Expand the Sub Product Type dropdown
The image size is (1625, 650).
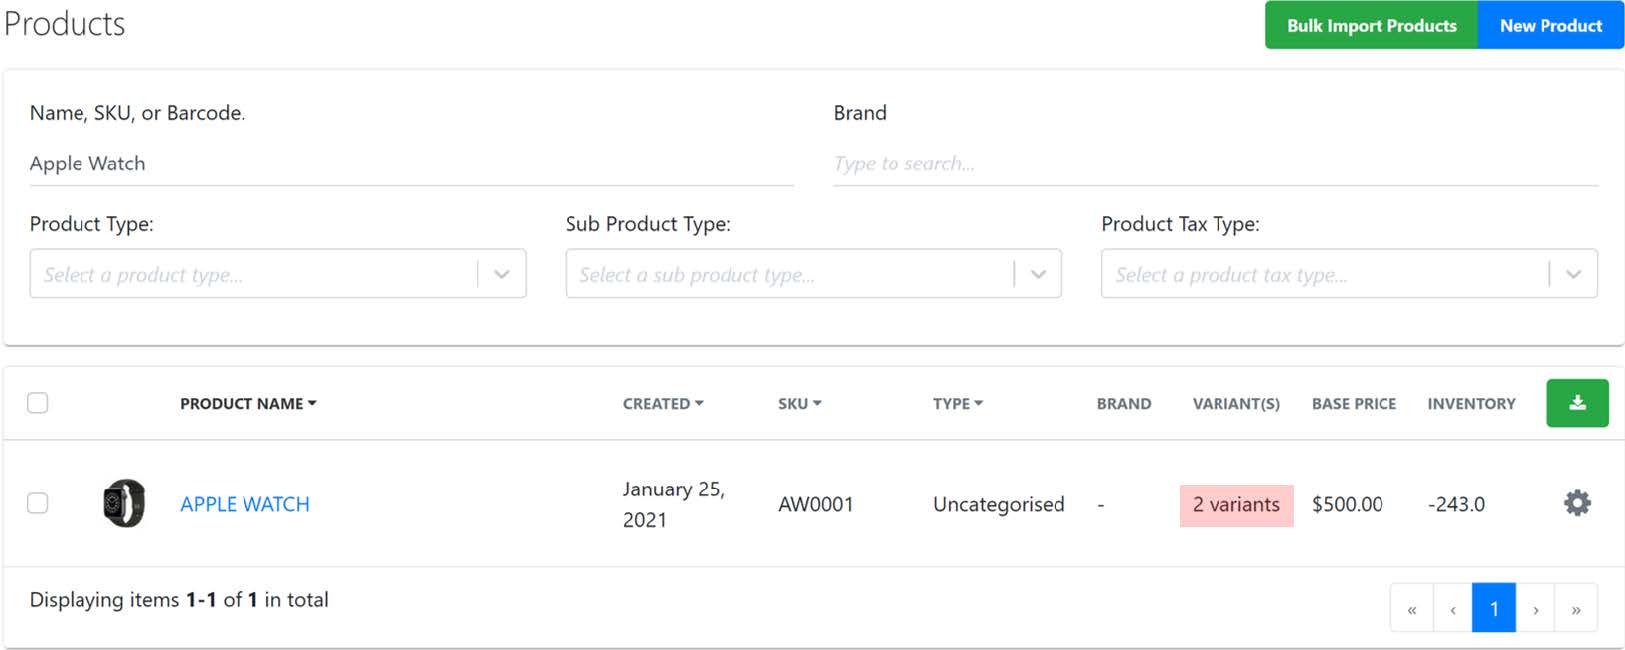coord(813,274)
